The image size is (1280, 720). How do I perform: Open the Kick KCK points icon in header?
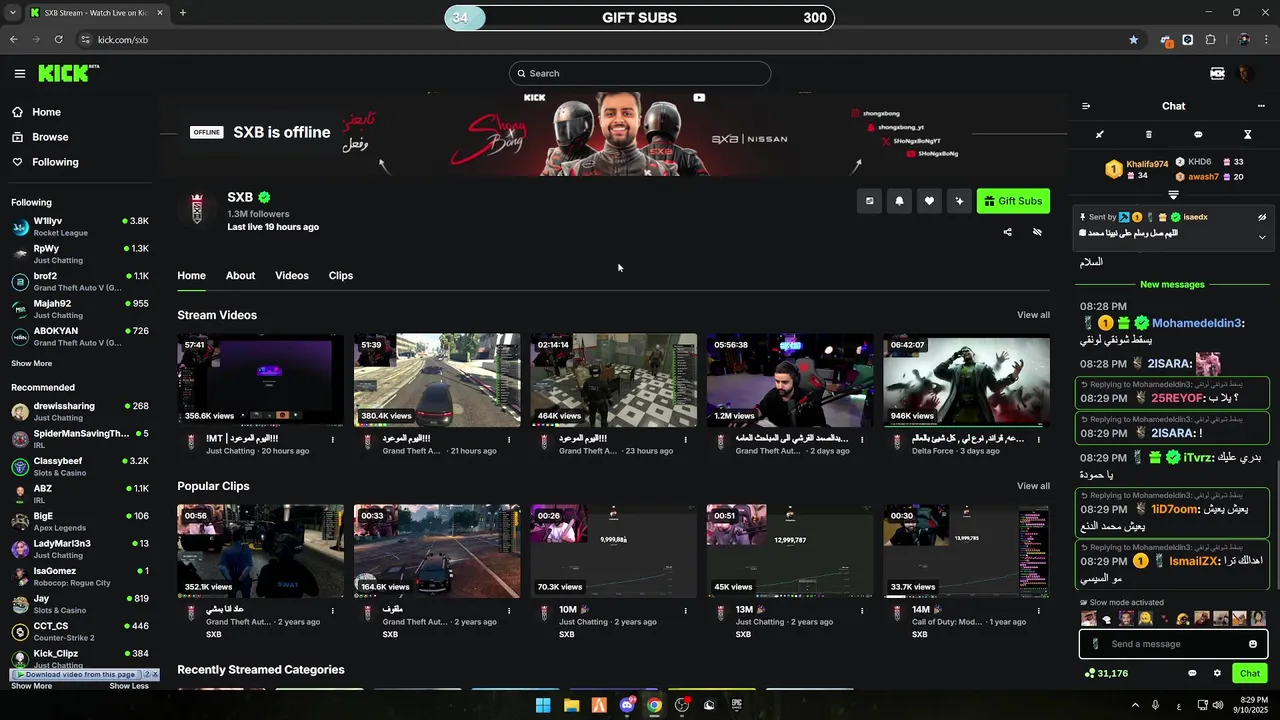click(1217, 73)
